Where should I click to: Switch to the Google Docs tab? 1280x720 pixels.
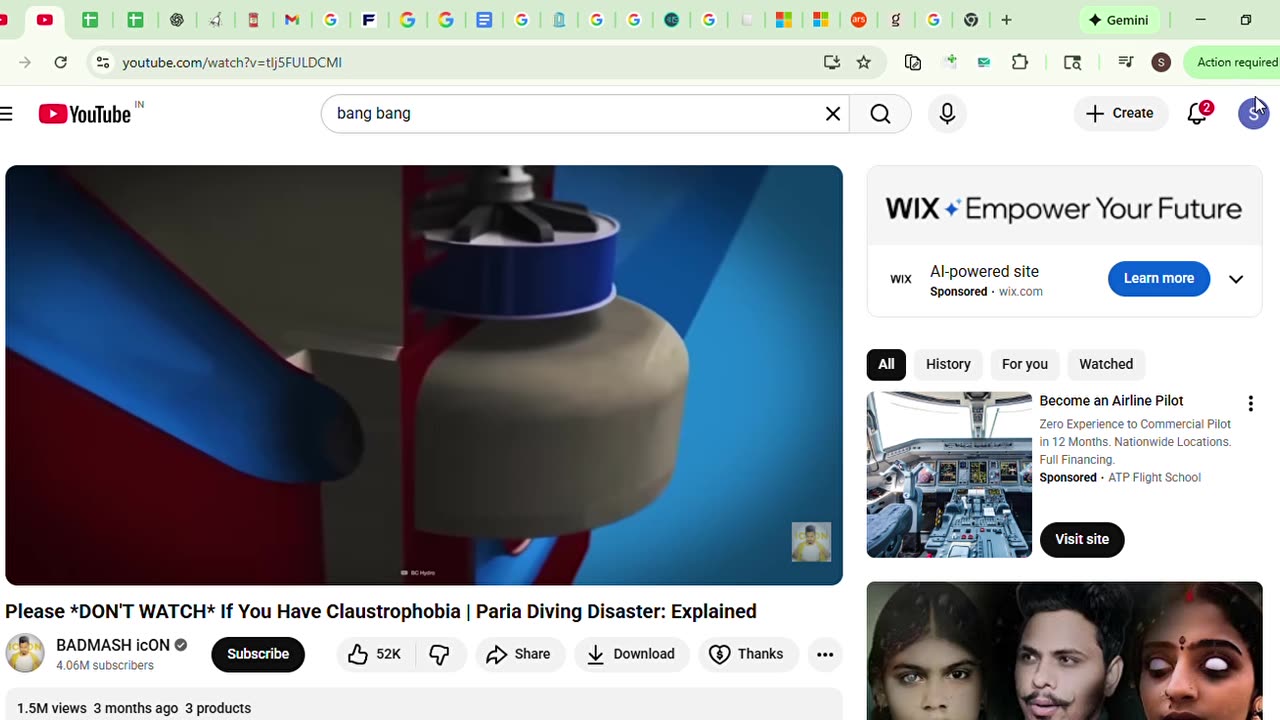coord(484,20)
